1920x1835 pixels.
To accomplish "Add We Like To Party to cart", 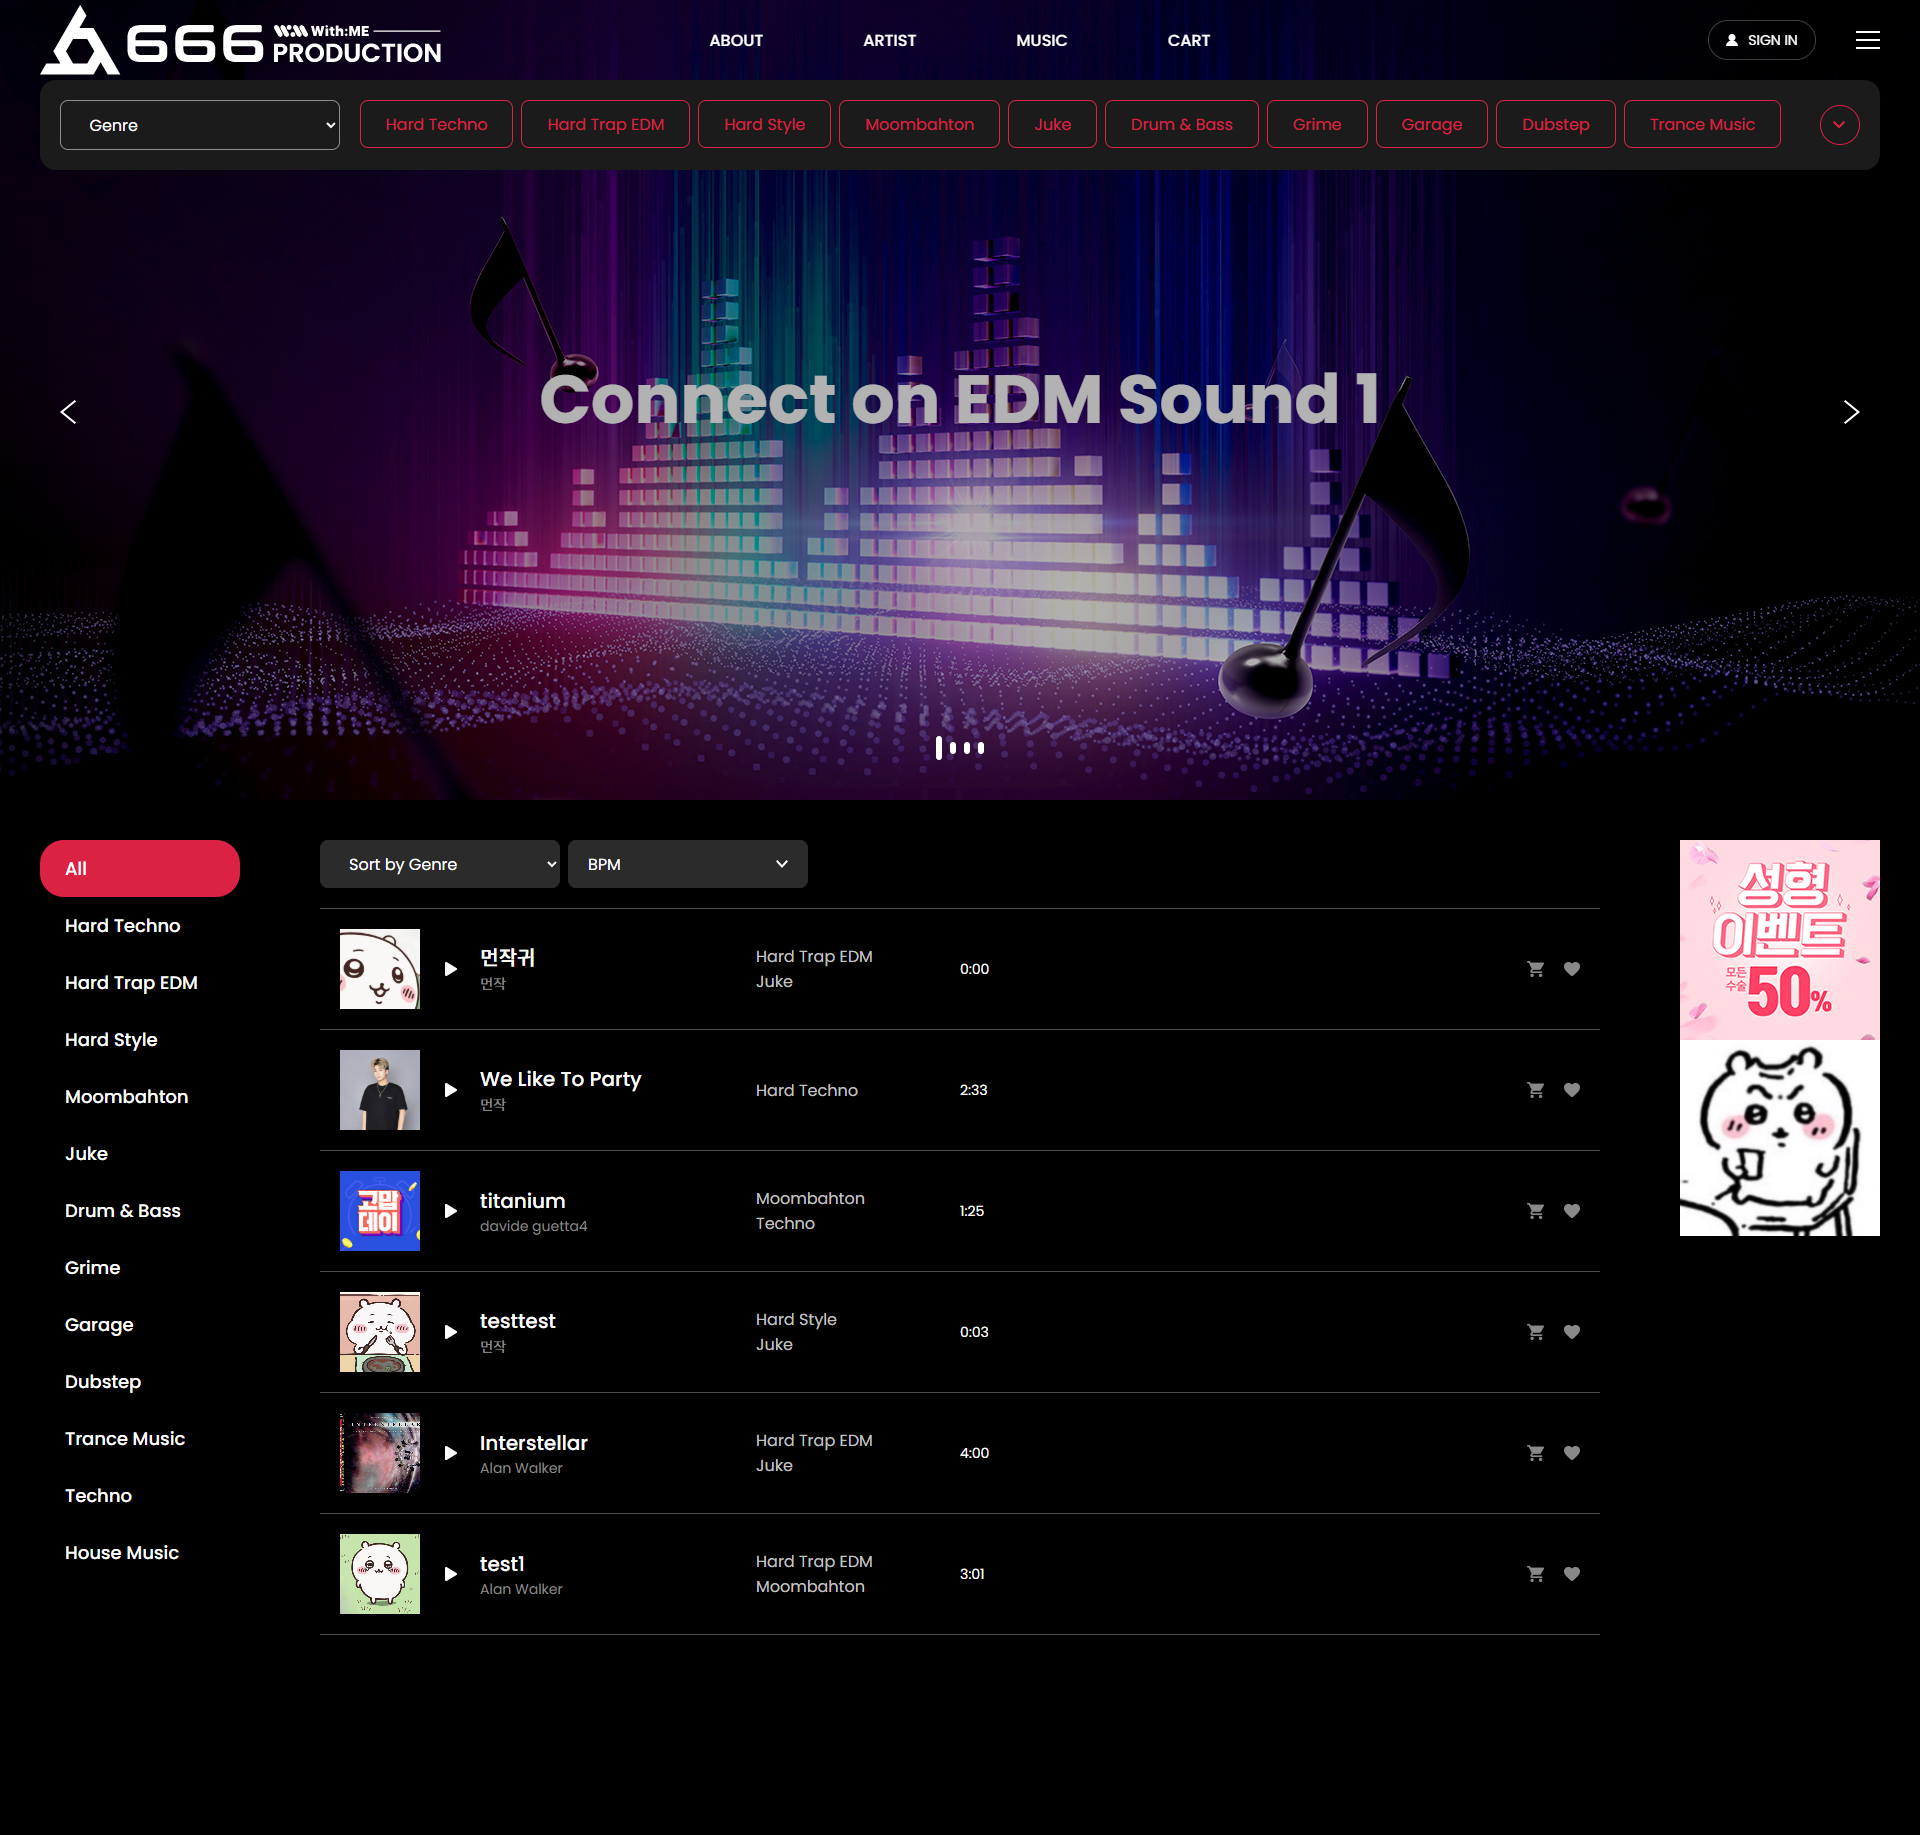I will click(1536, 1090).
